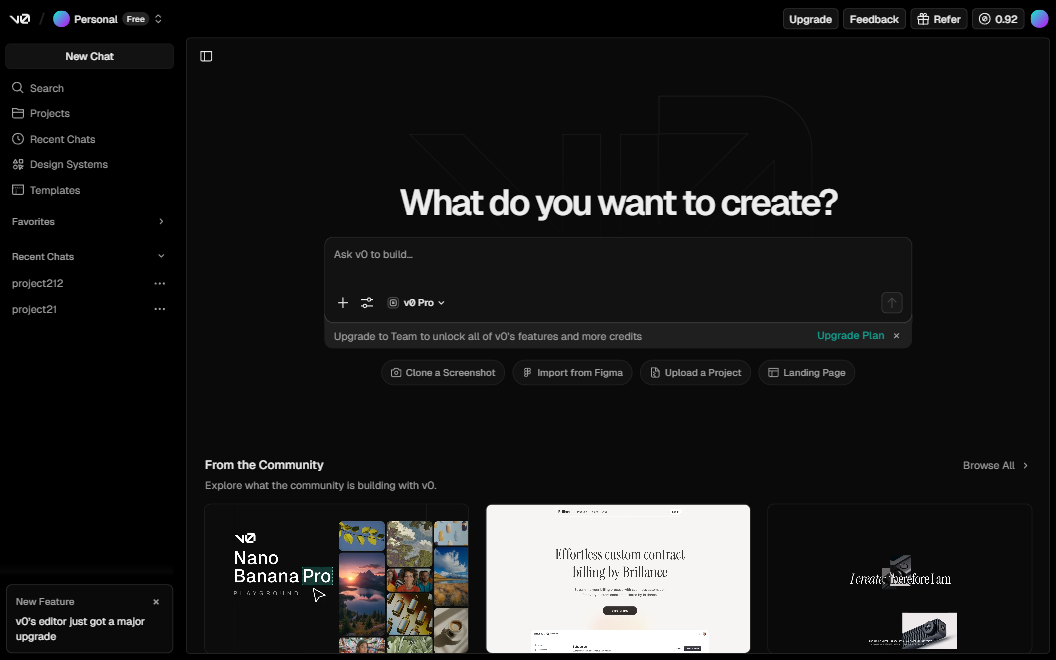Viewport: 1056px width, 660px height.
Task: Collapse the Recent Chats section
Action: tap(161, 257)
